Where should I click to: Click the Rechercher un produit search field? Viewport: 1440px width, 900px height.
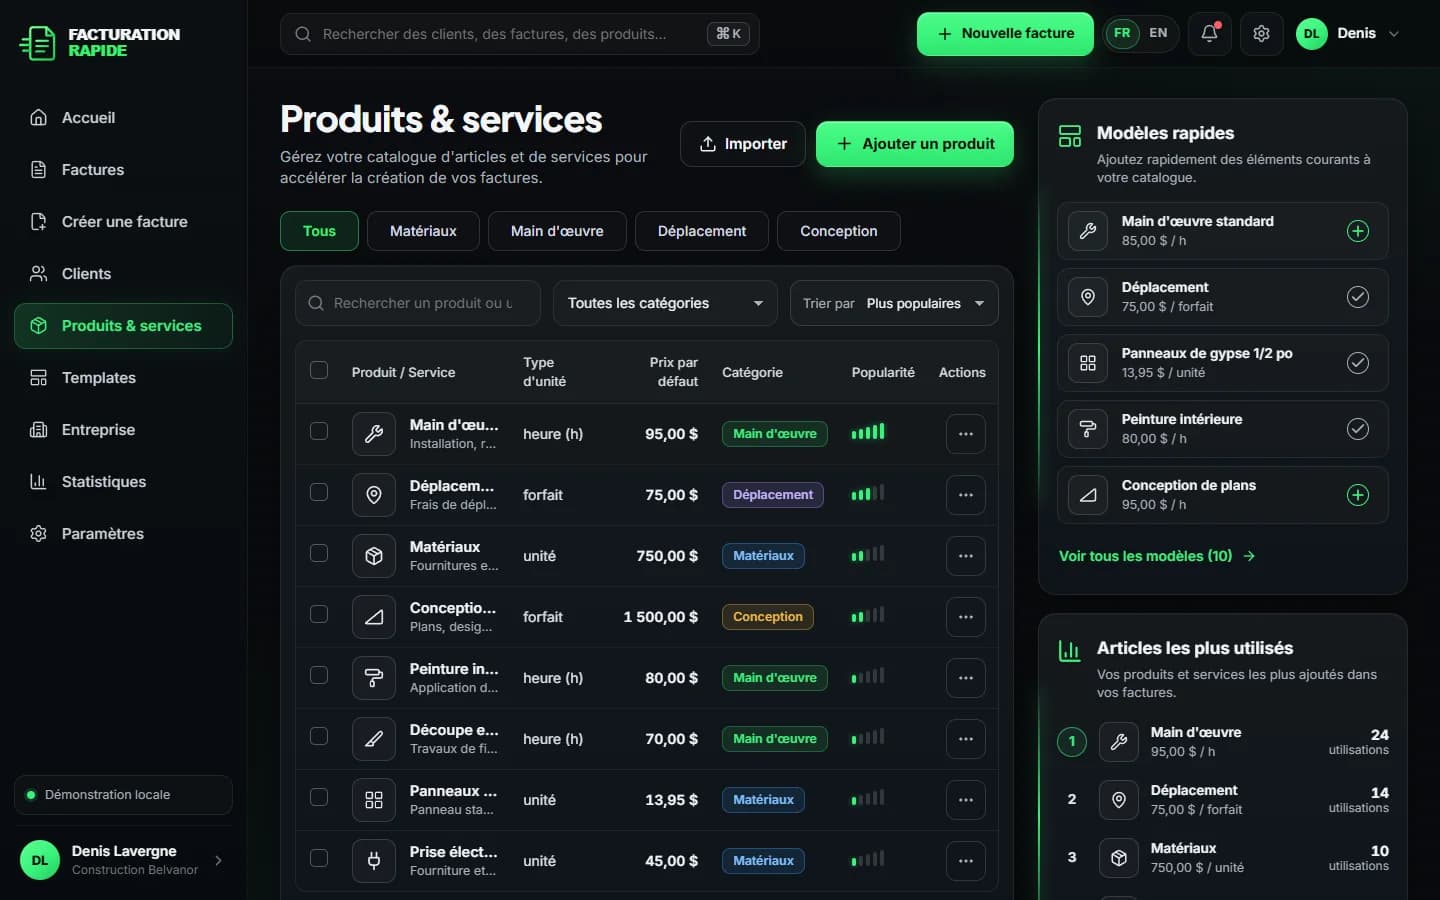(x=418, y=303)
